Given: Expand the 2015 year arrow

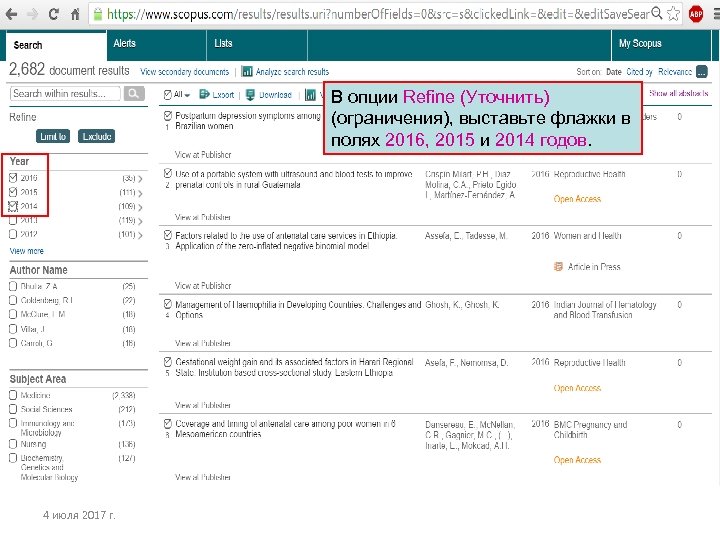Looking at the screenshot, I should (140, 193).
